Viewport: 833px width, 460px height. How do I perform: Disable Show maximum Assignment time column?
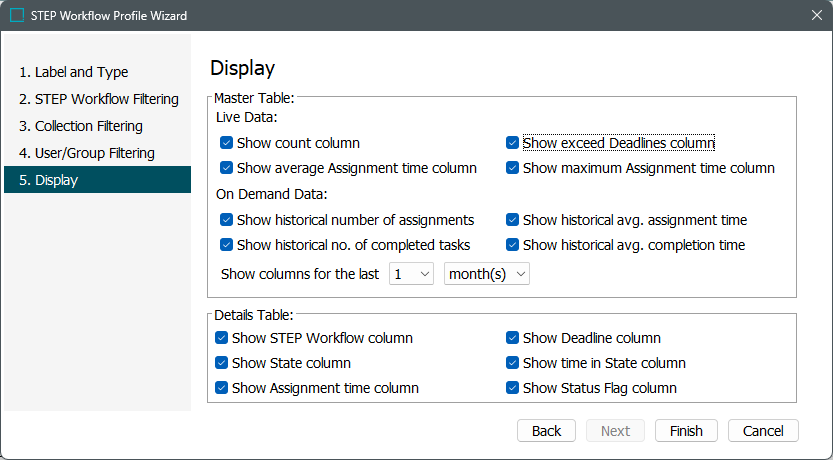tap(513, 168)
